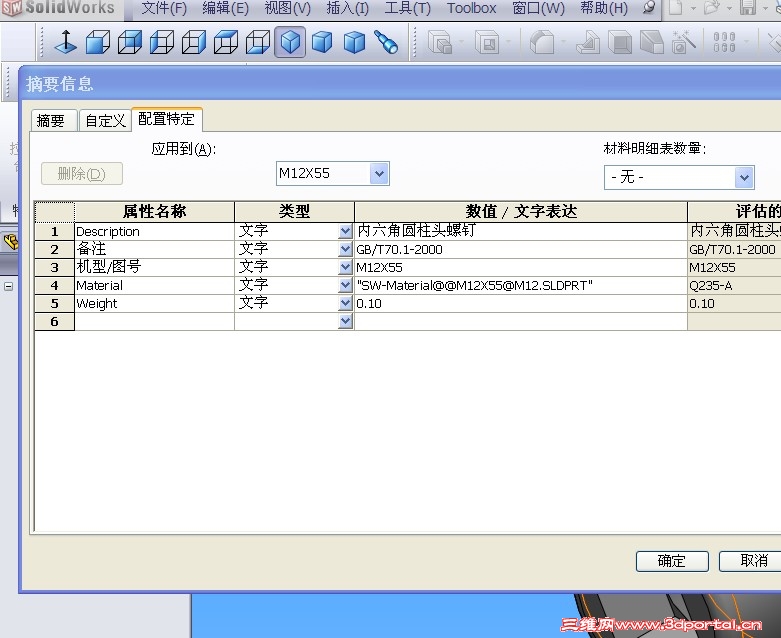Open the type dropdown in empty row 6
Viewport: 781px width, 638px height.
click(x=345, y=321)
